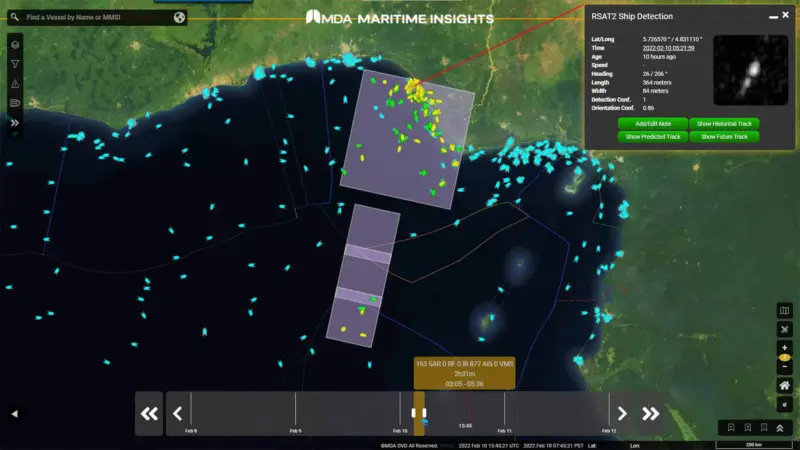Reset map with the home icon

(x=784, y=385)
